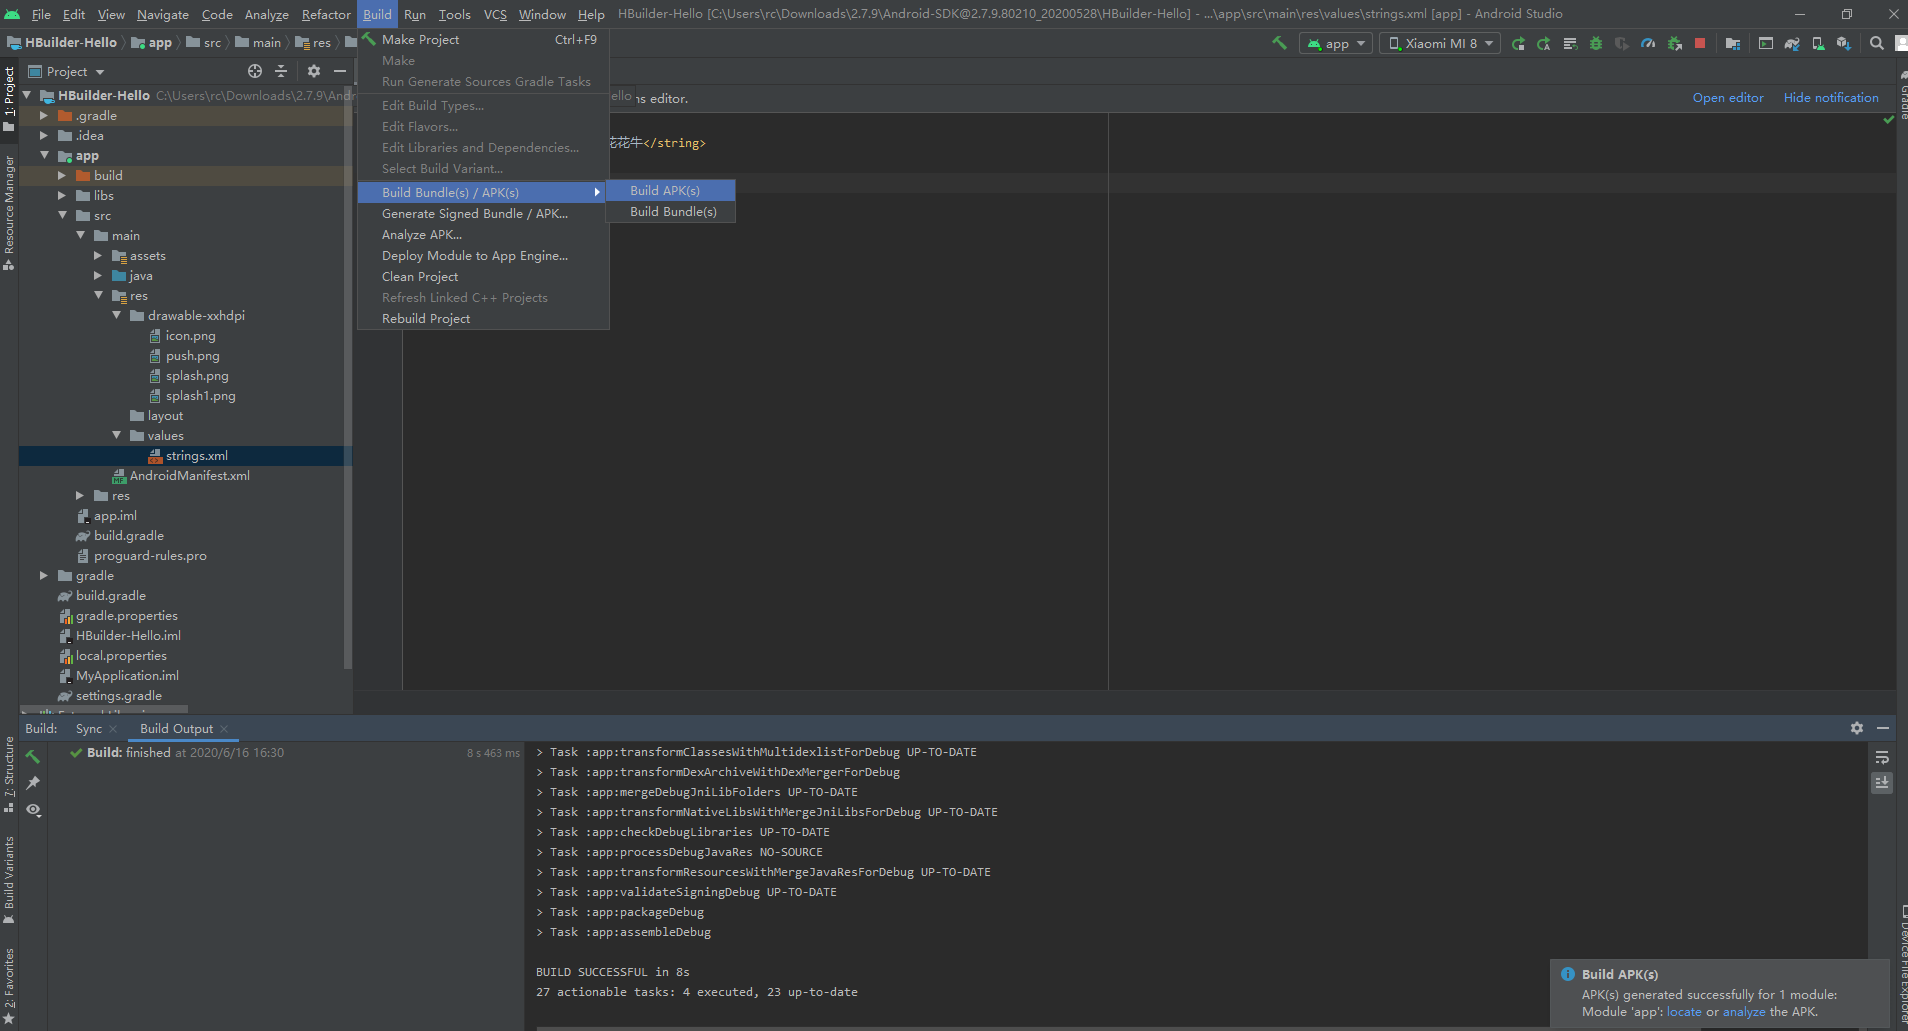Collapse all using the Project panel icon
Screen dimensions: 1908x1031
coord(281,71)
